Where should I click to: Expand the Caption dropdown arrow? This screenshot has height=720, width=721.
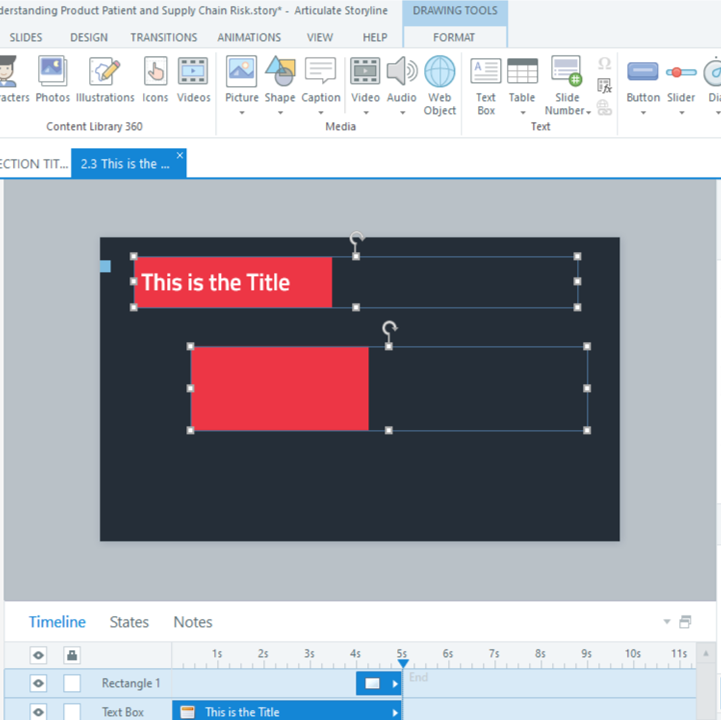320,113
